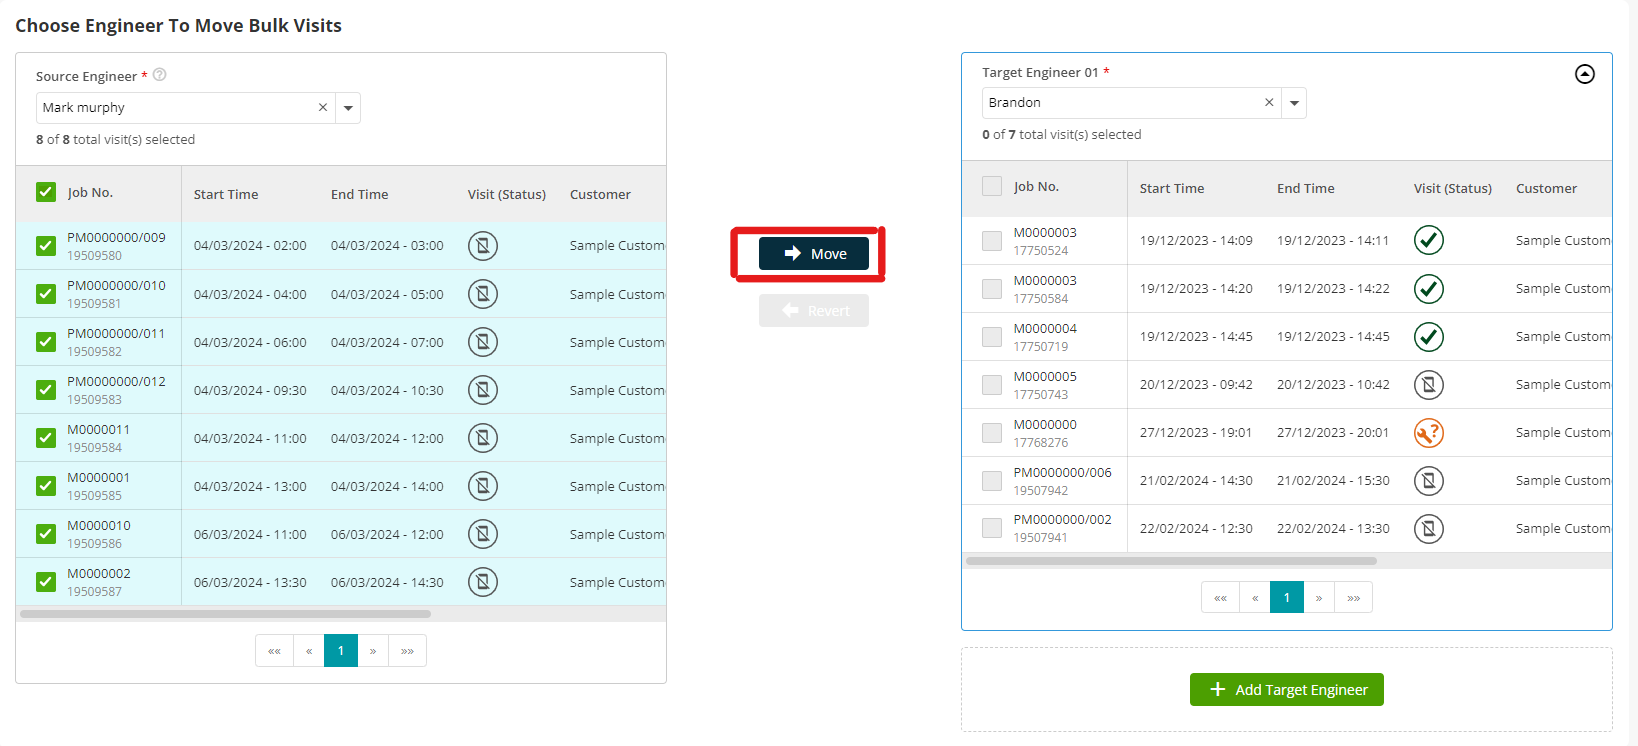The width and height of the screenshot is (1638, 746).
Task: Uncheck the select-all checkbox in source table
Action: click(x=46, y=192)
